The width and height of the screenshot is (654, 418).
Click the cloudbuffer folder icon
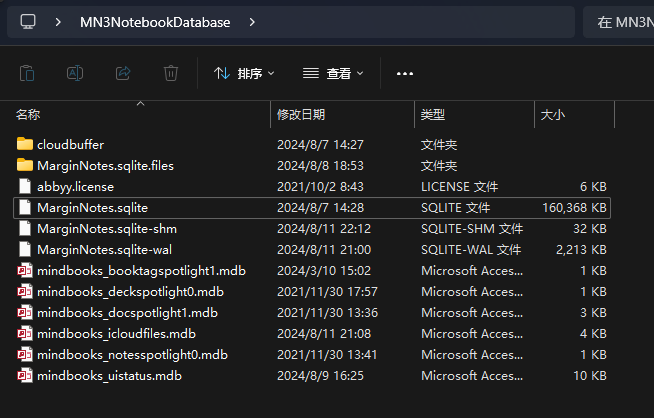pos(25,145)
